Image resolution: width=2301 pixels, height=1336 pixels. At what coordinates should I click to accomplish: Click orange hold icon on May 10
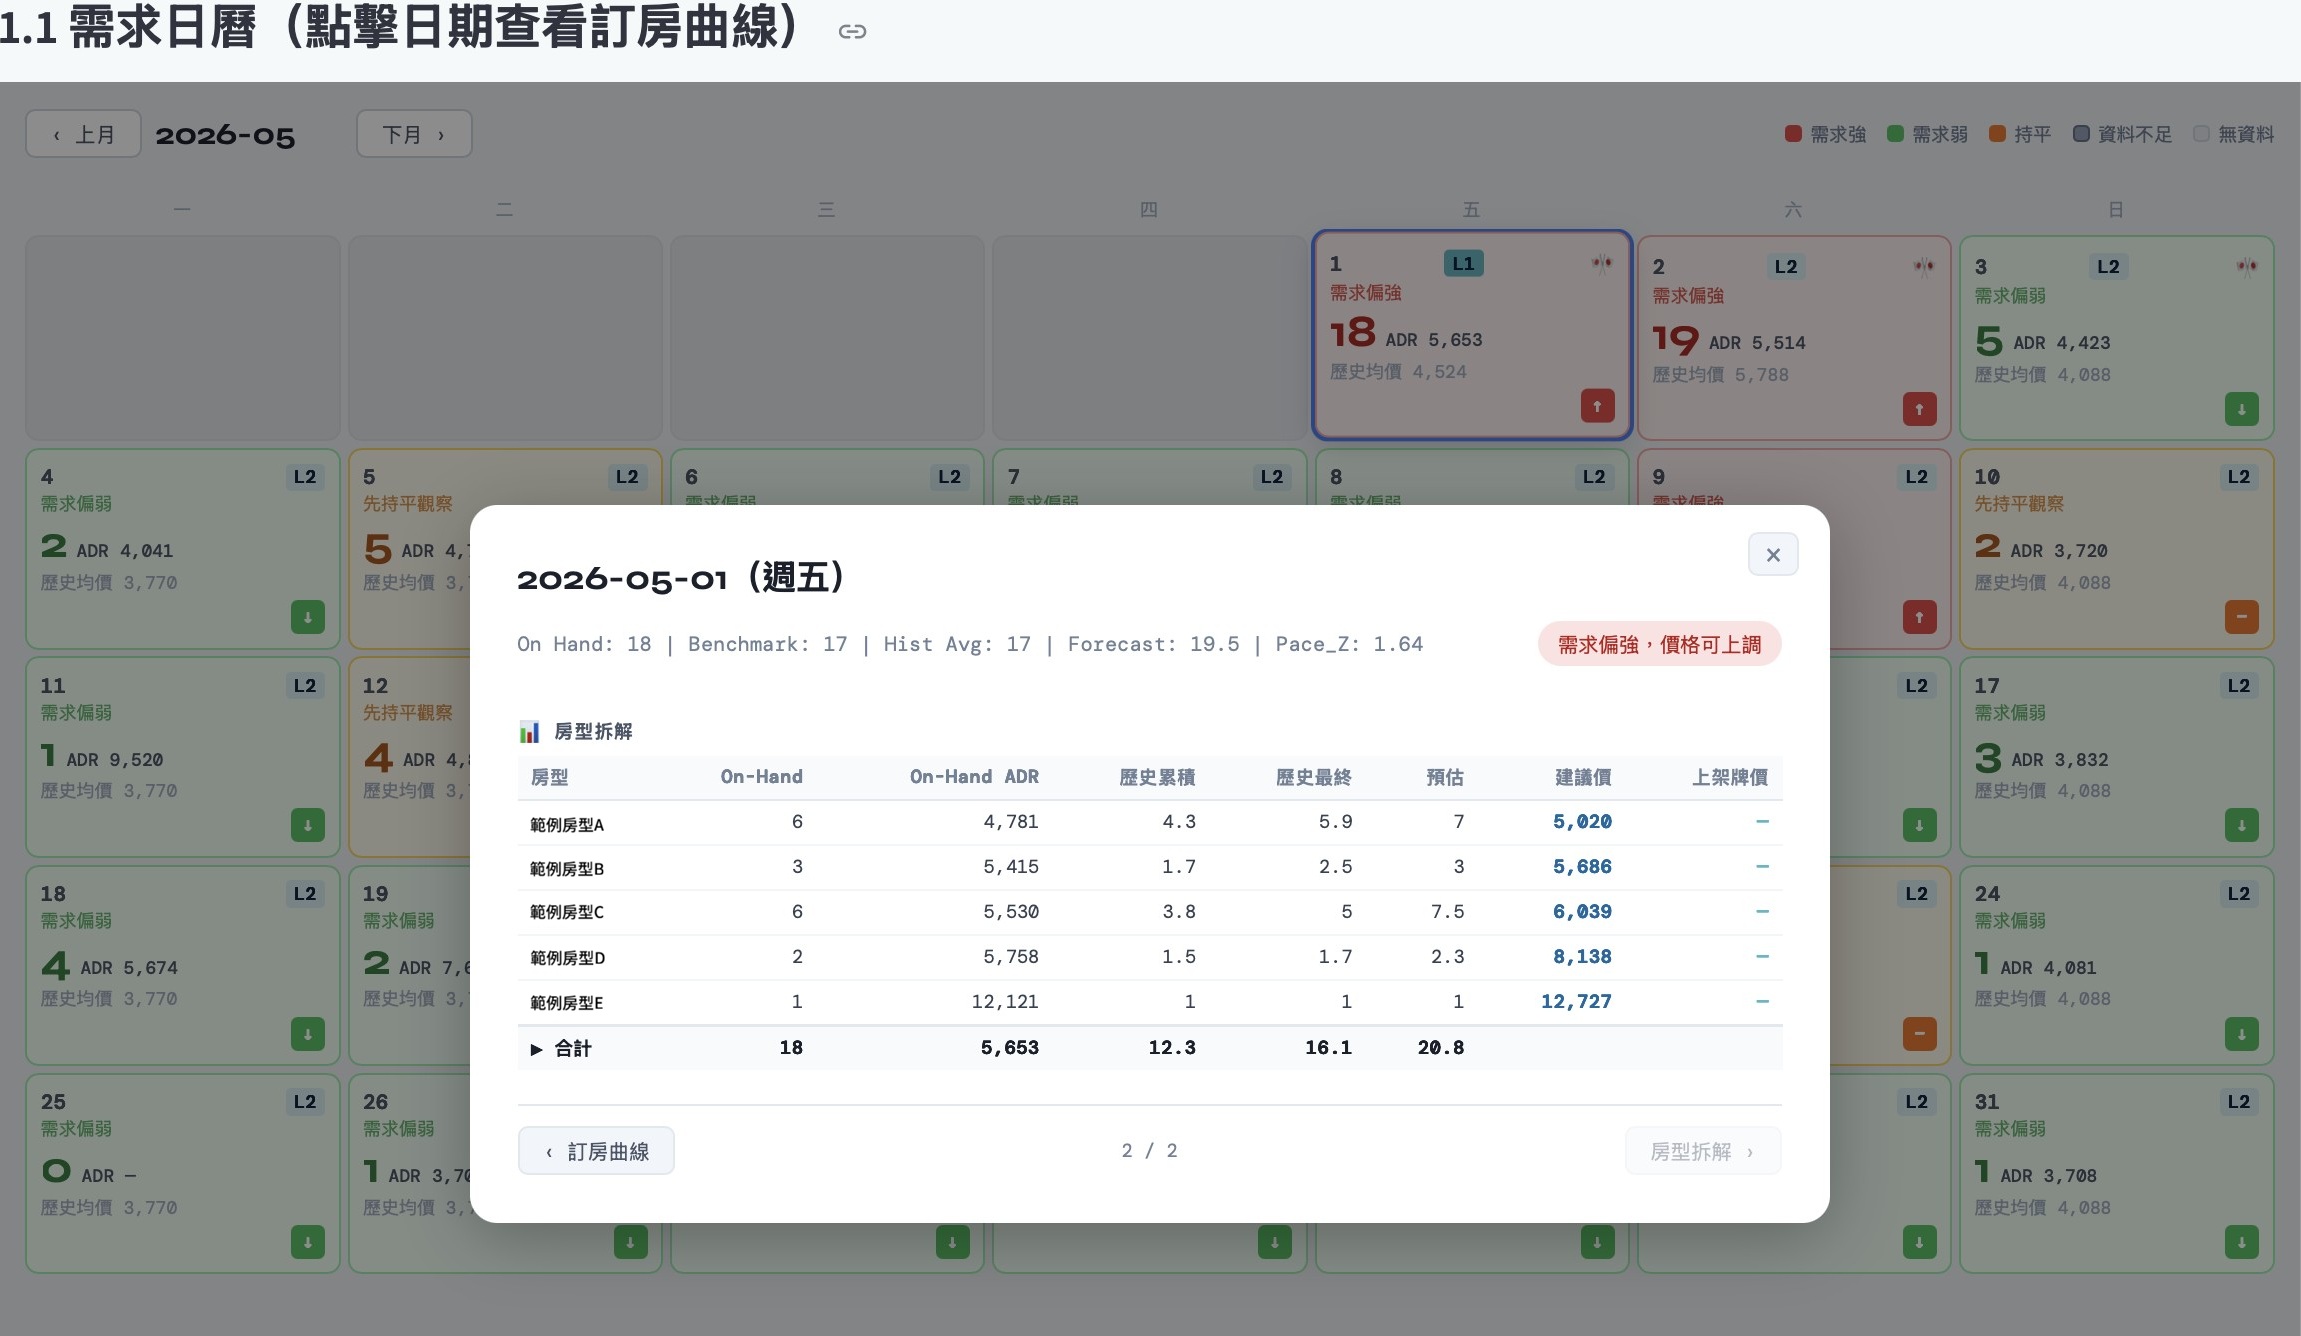[2241, 617]
